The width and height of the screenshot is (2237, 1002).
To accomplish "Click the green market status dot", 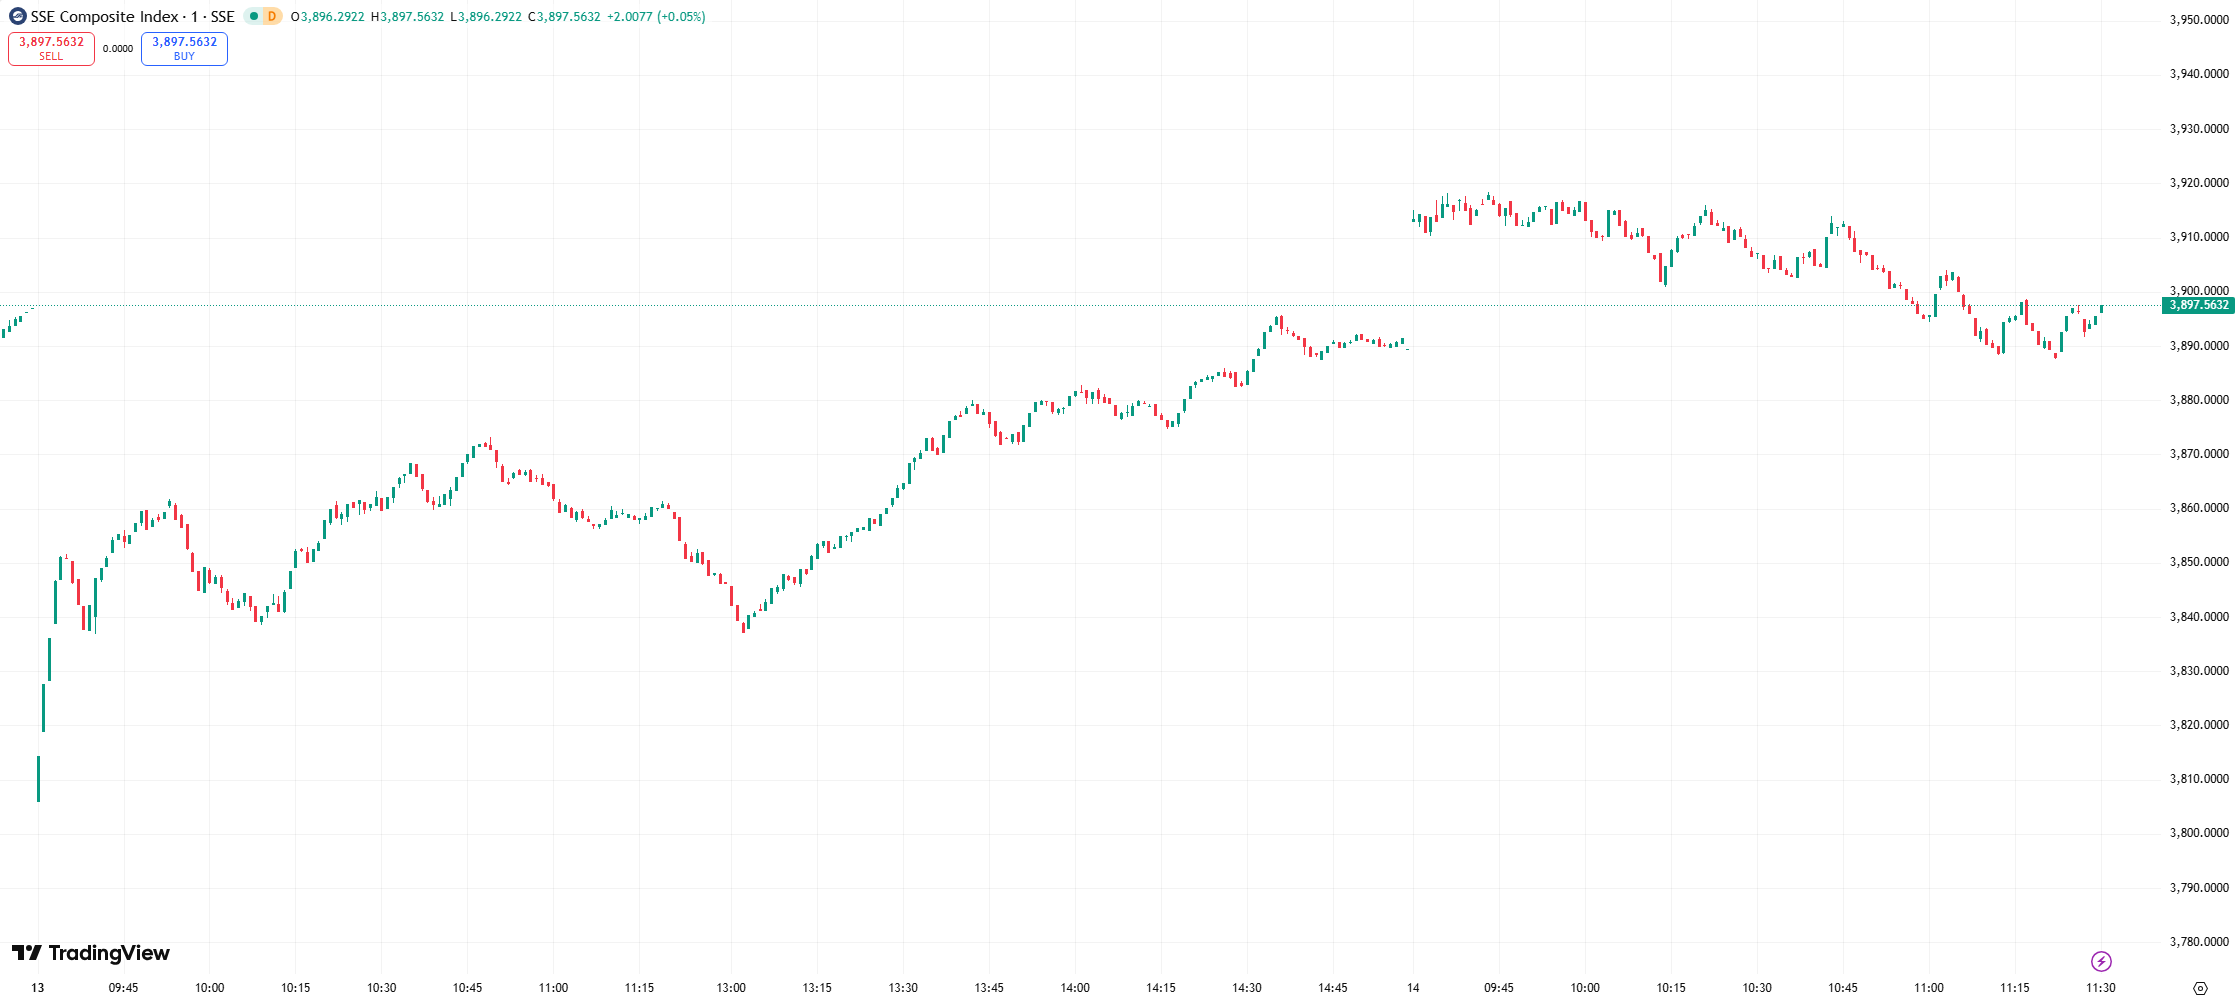I will coord(254,17).
